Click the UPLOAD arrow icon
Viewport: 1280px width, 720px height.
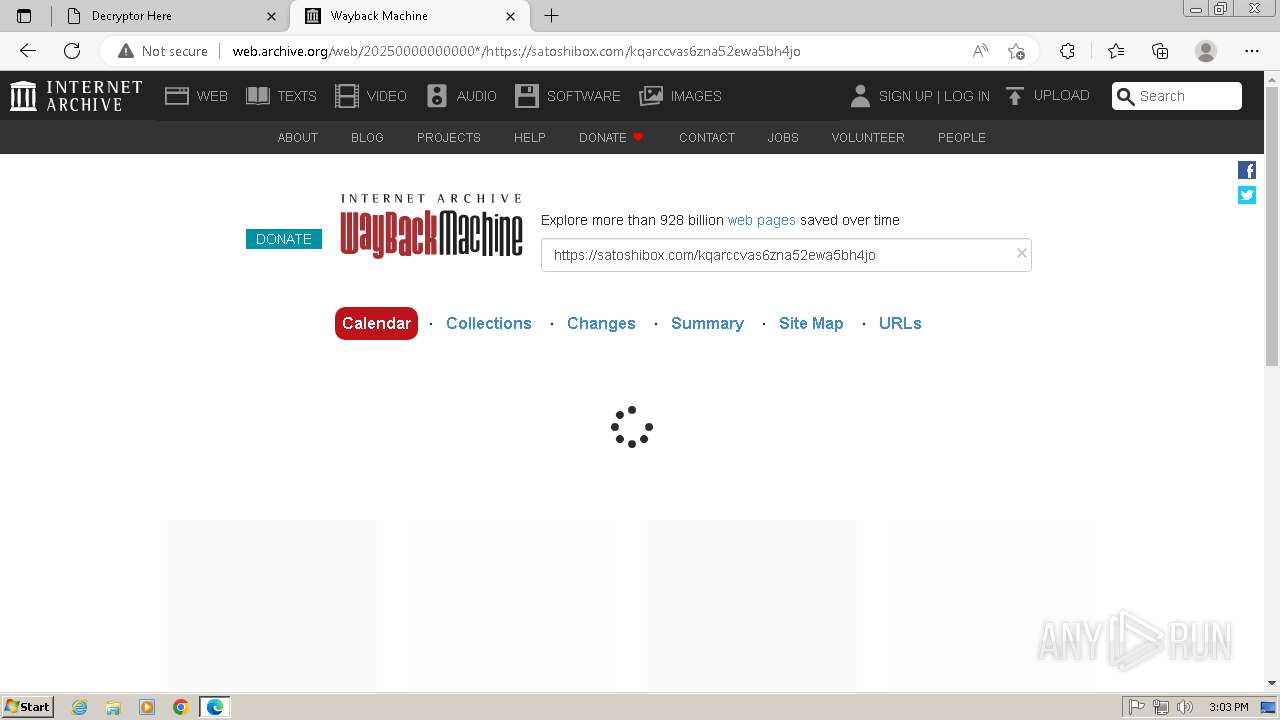coord(1015,96)
